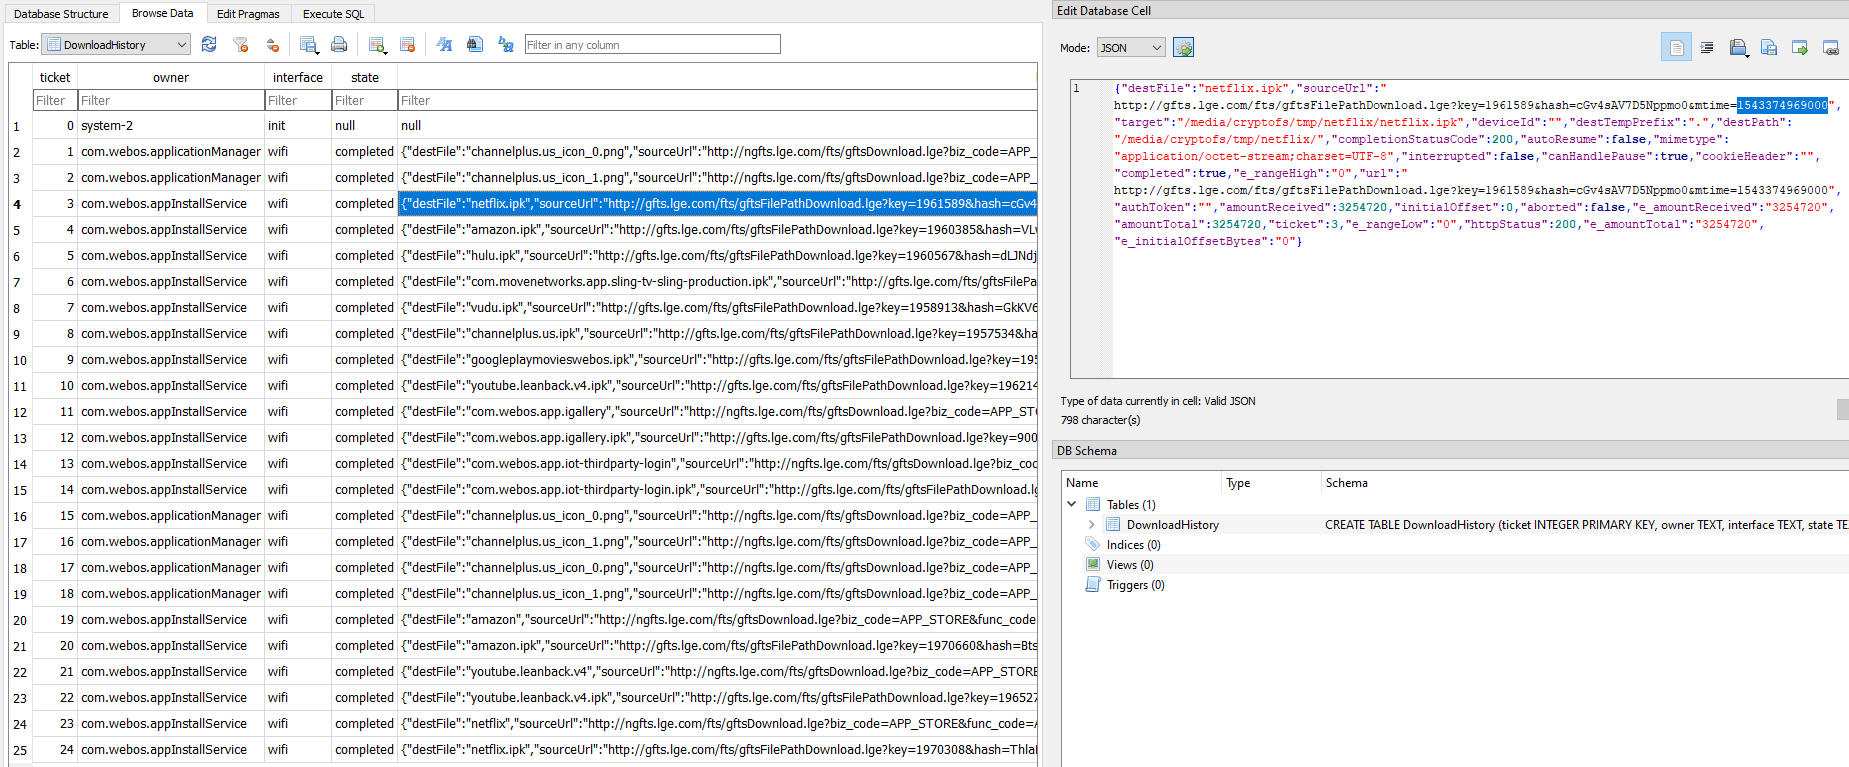
Task: Expand the DownloadHistory tree node
Action: point(1091,525)
